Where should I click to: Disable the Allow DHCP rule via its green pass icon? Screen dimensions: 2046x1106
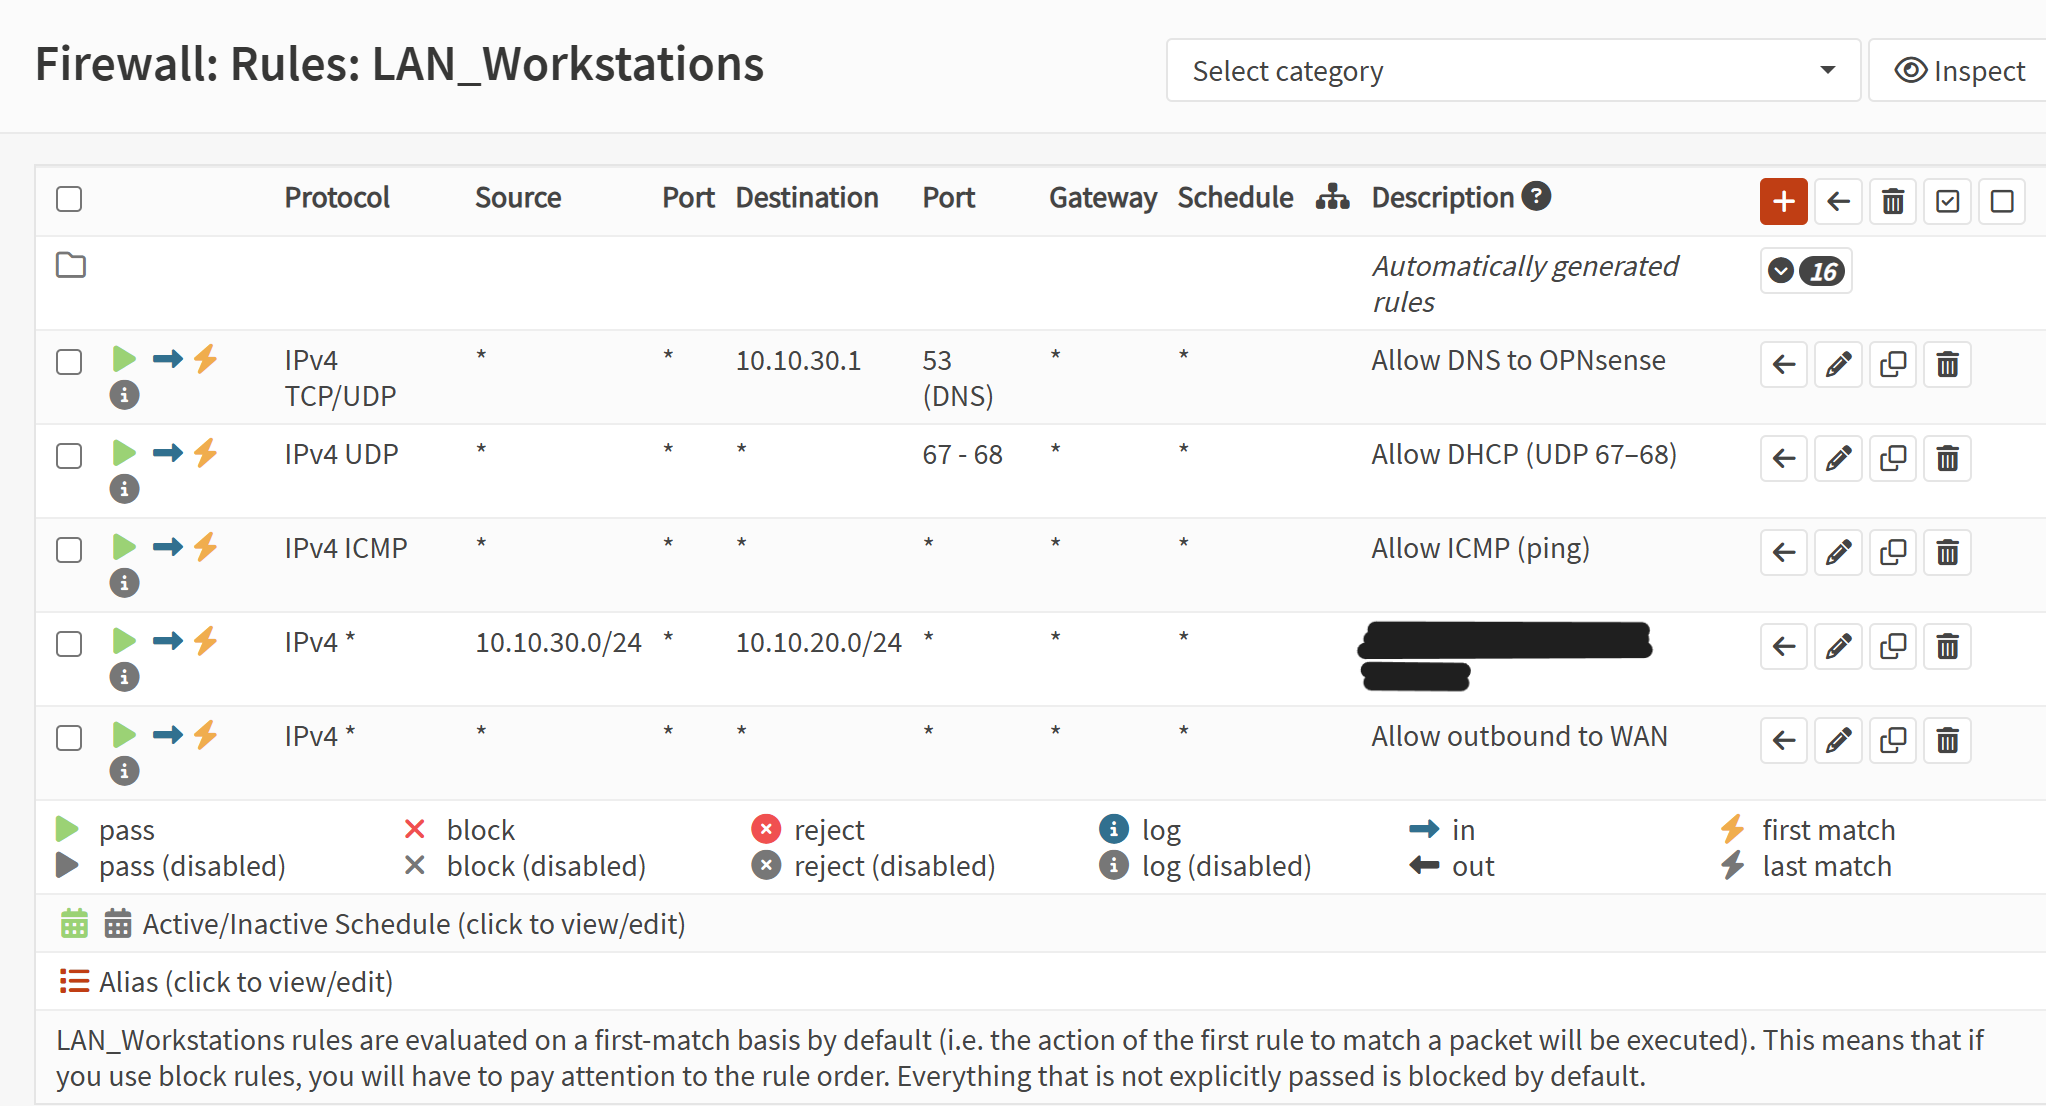[124, 453]
